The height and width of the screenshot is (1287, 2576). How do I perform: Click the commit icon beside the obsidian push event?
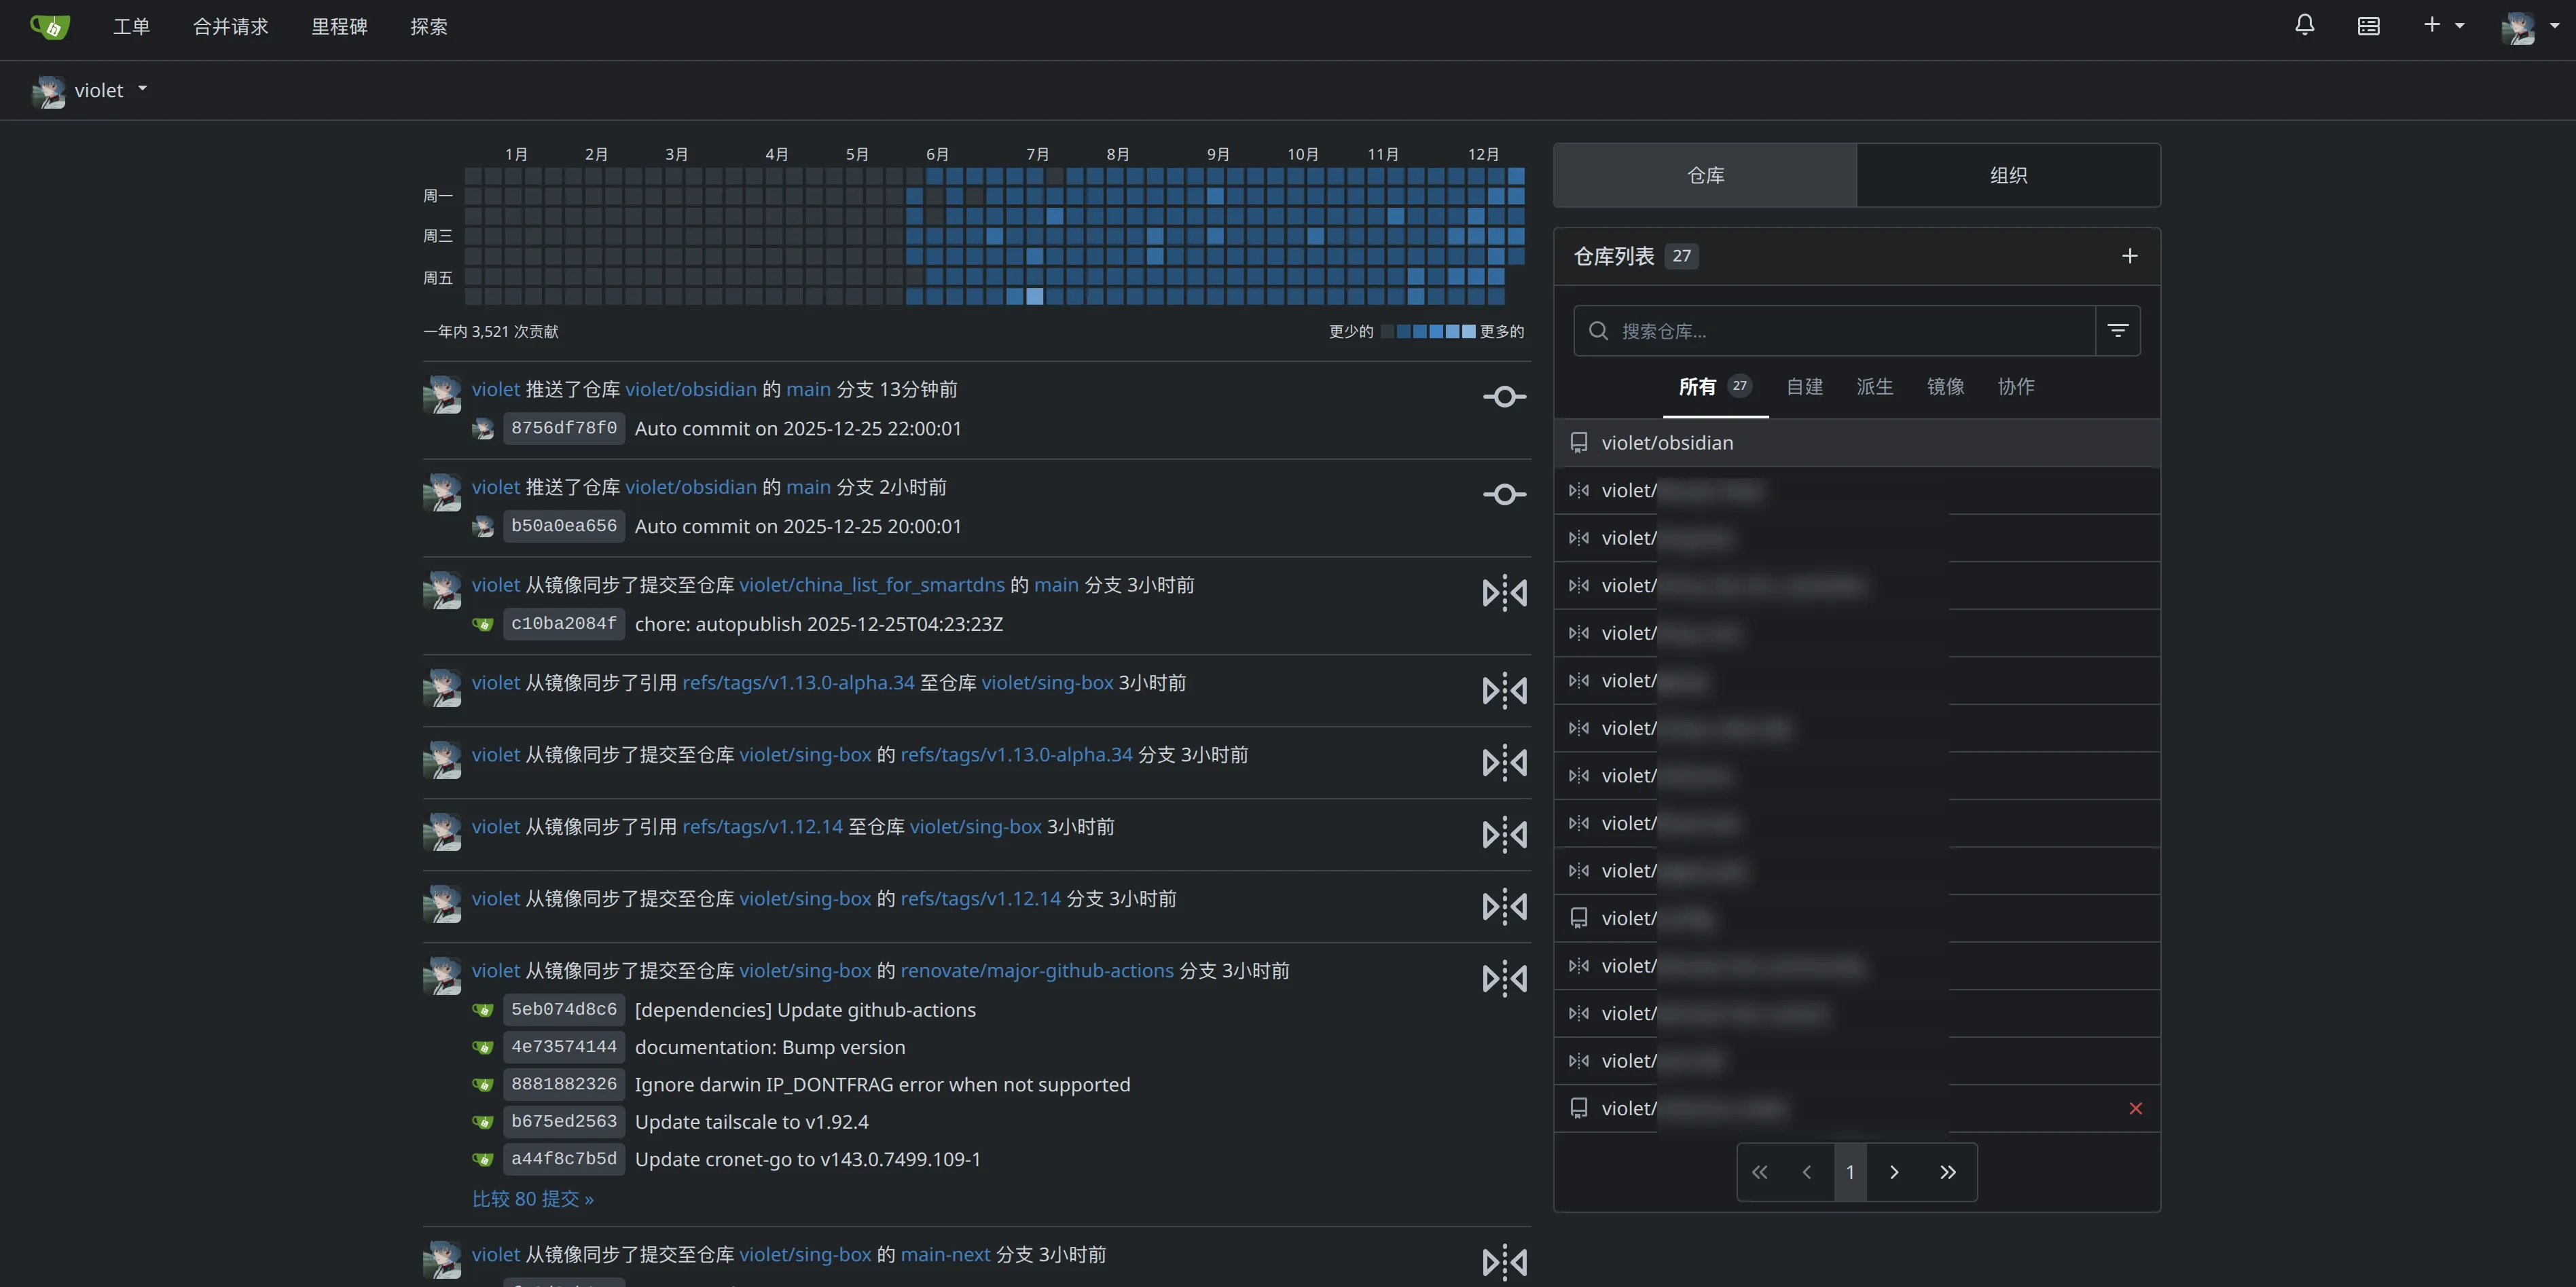point(1504,396)
